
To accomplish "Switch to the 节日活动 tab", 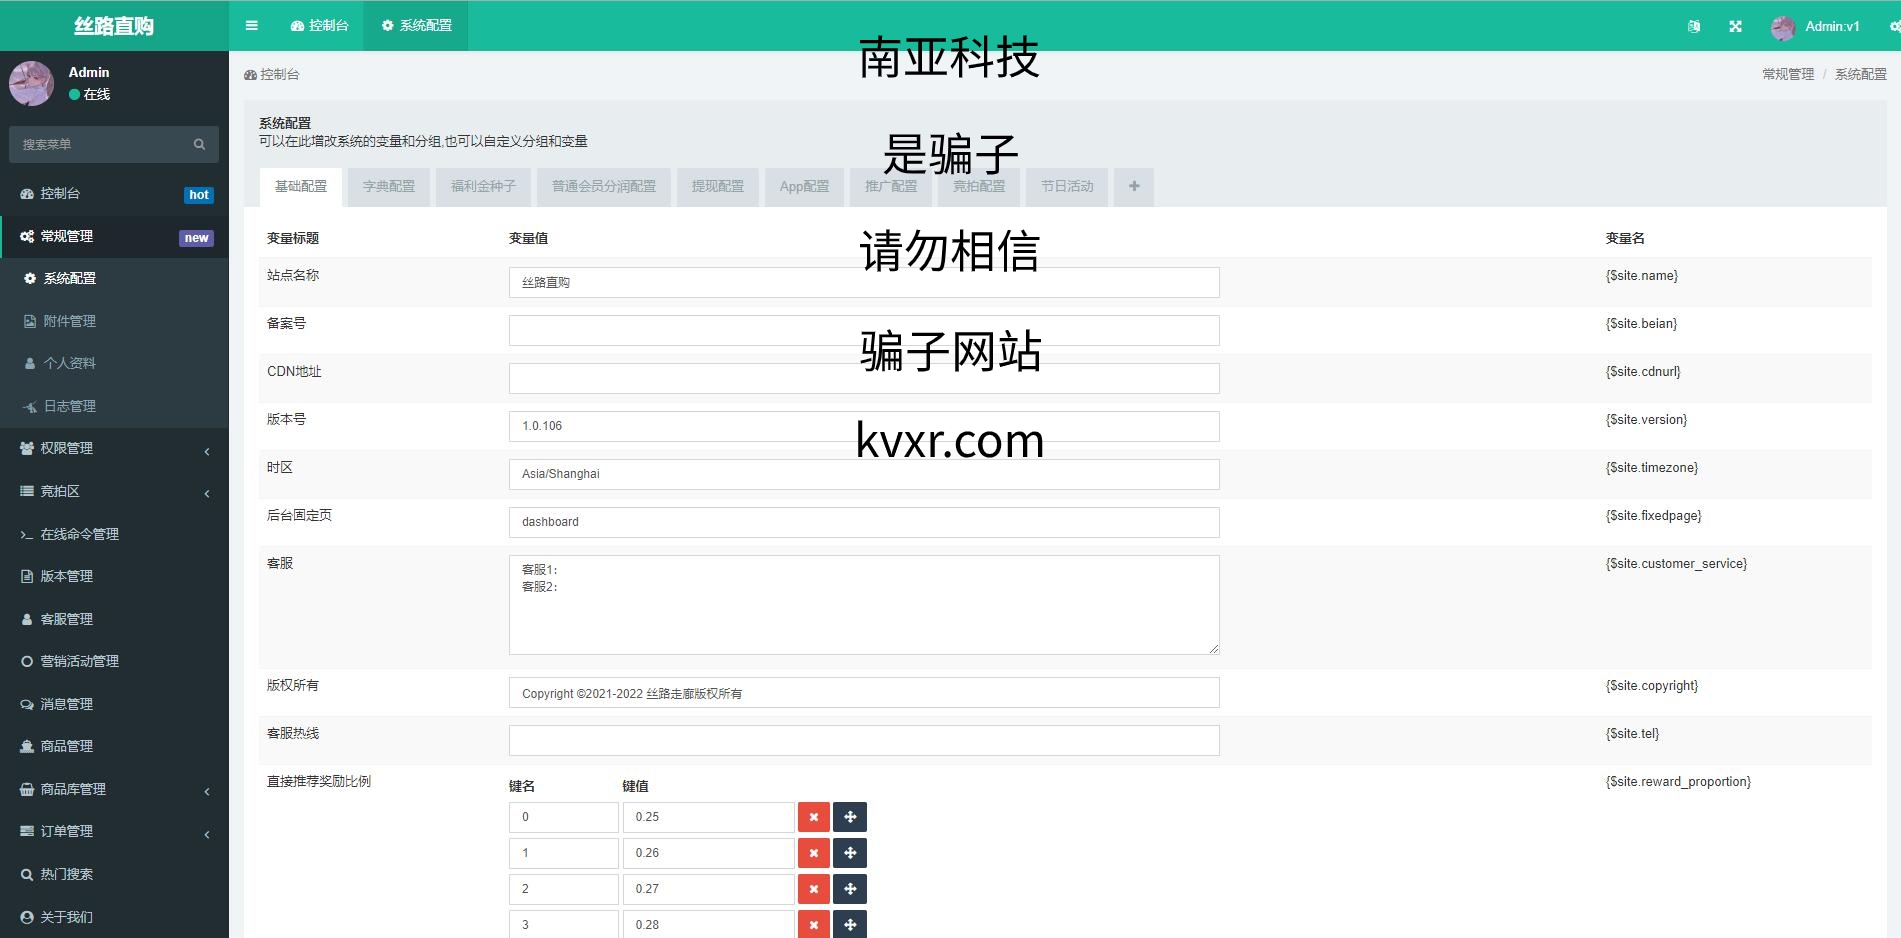I will 1067,187.
